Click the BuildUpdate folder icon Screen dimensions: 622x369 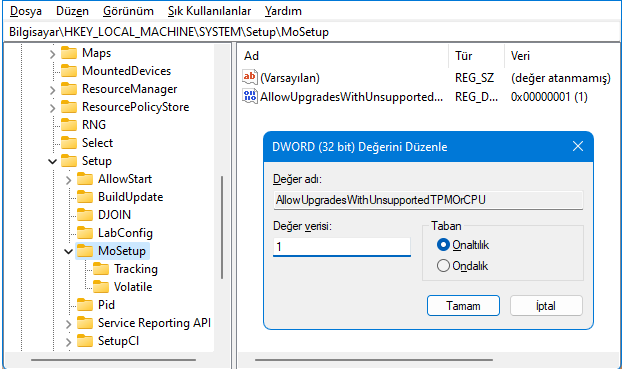point(85,197)
